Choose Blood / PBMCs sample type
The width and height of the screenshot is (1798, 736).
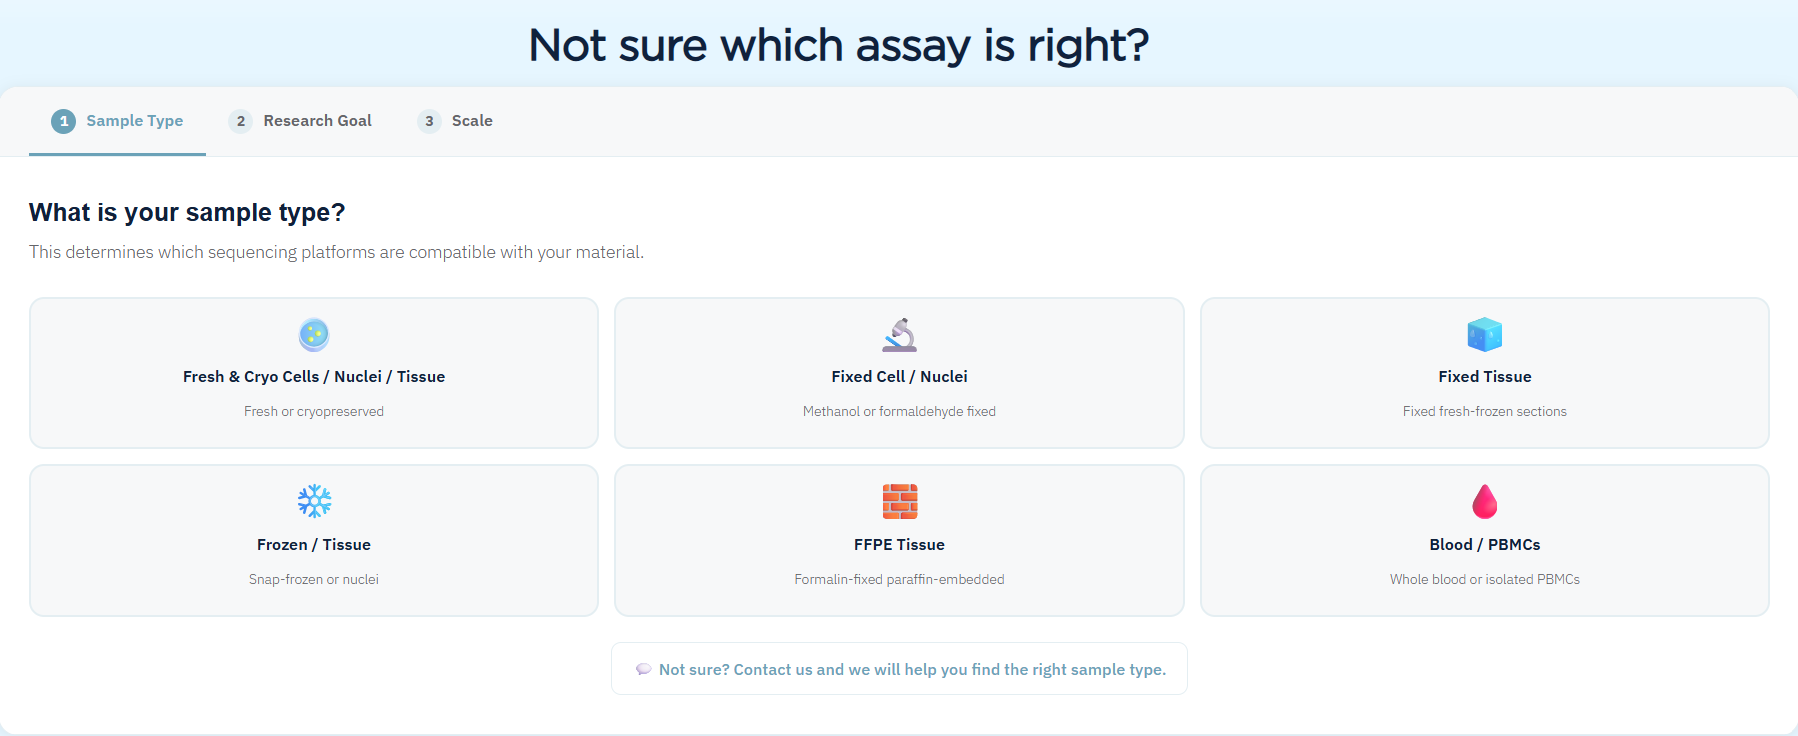pos(1484,540)
